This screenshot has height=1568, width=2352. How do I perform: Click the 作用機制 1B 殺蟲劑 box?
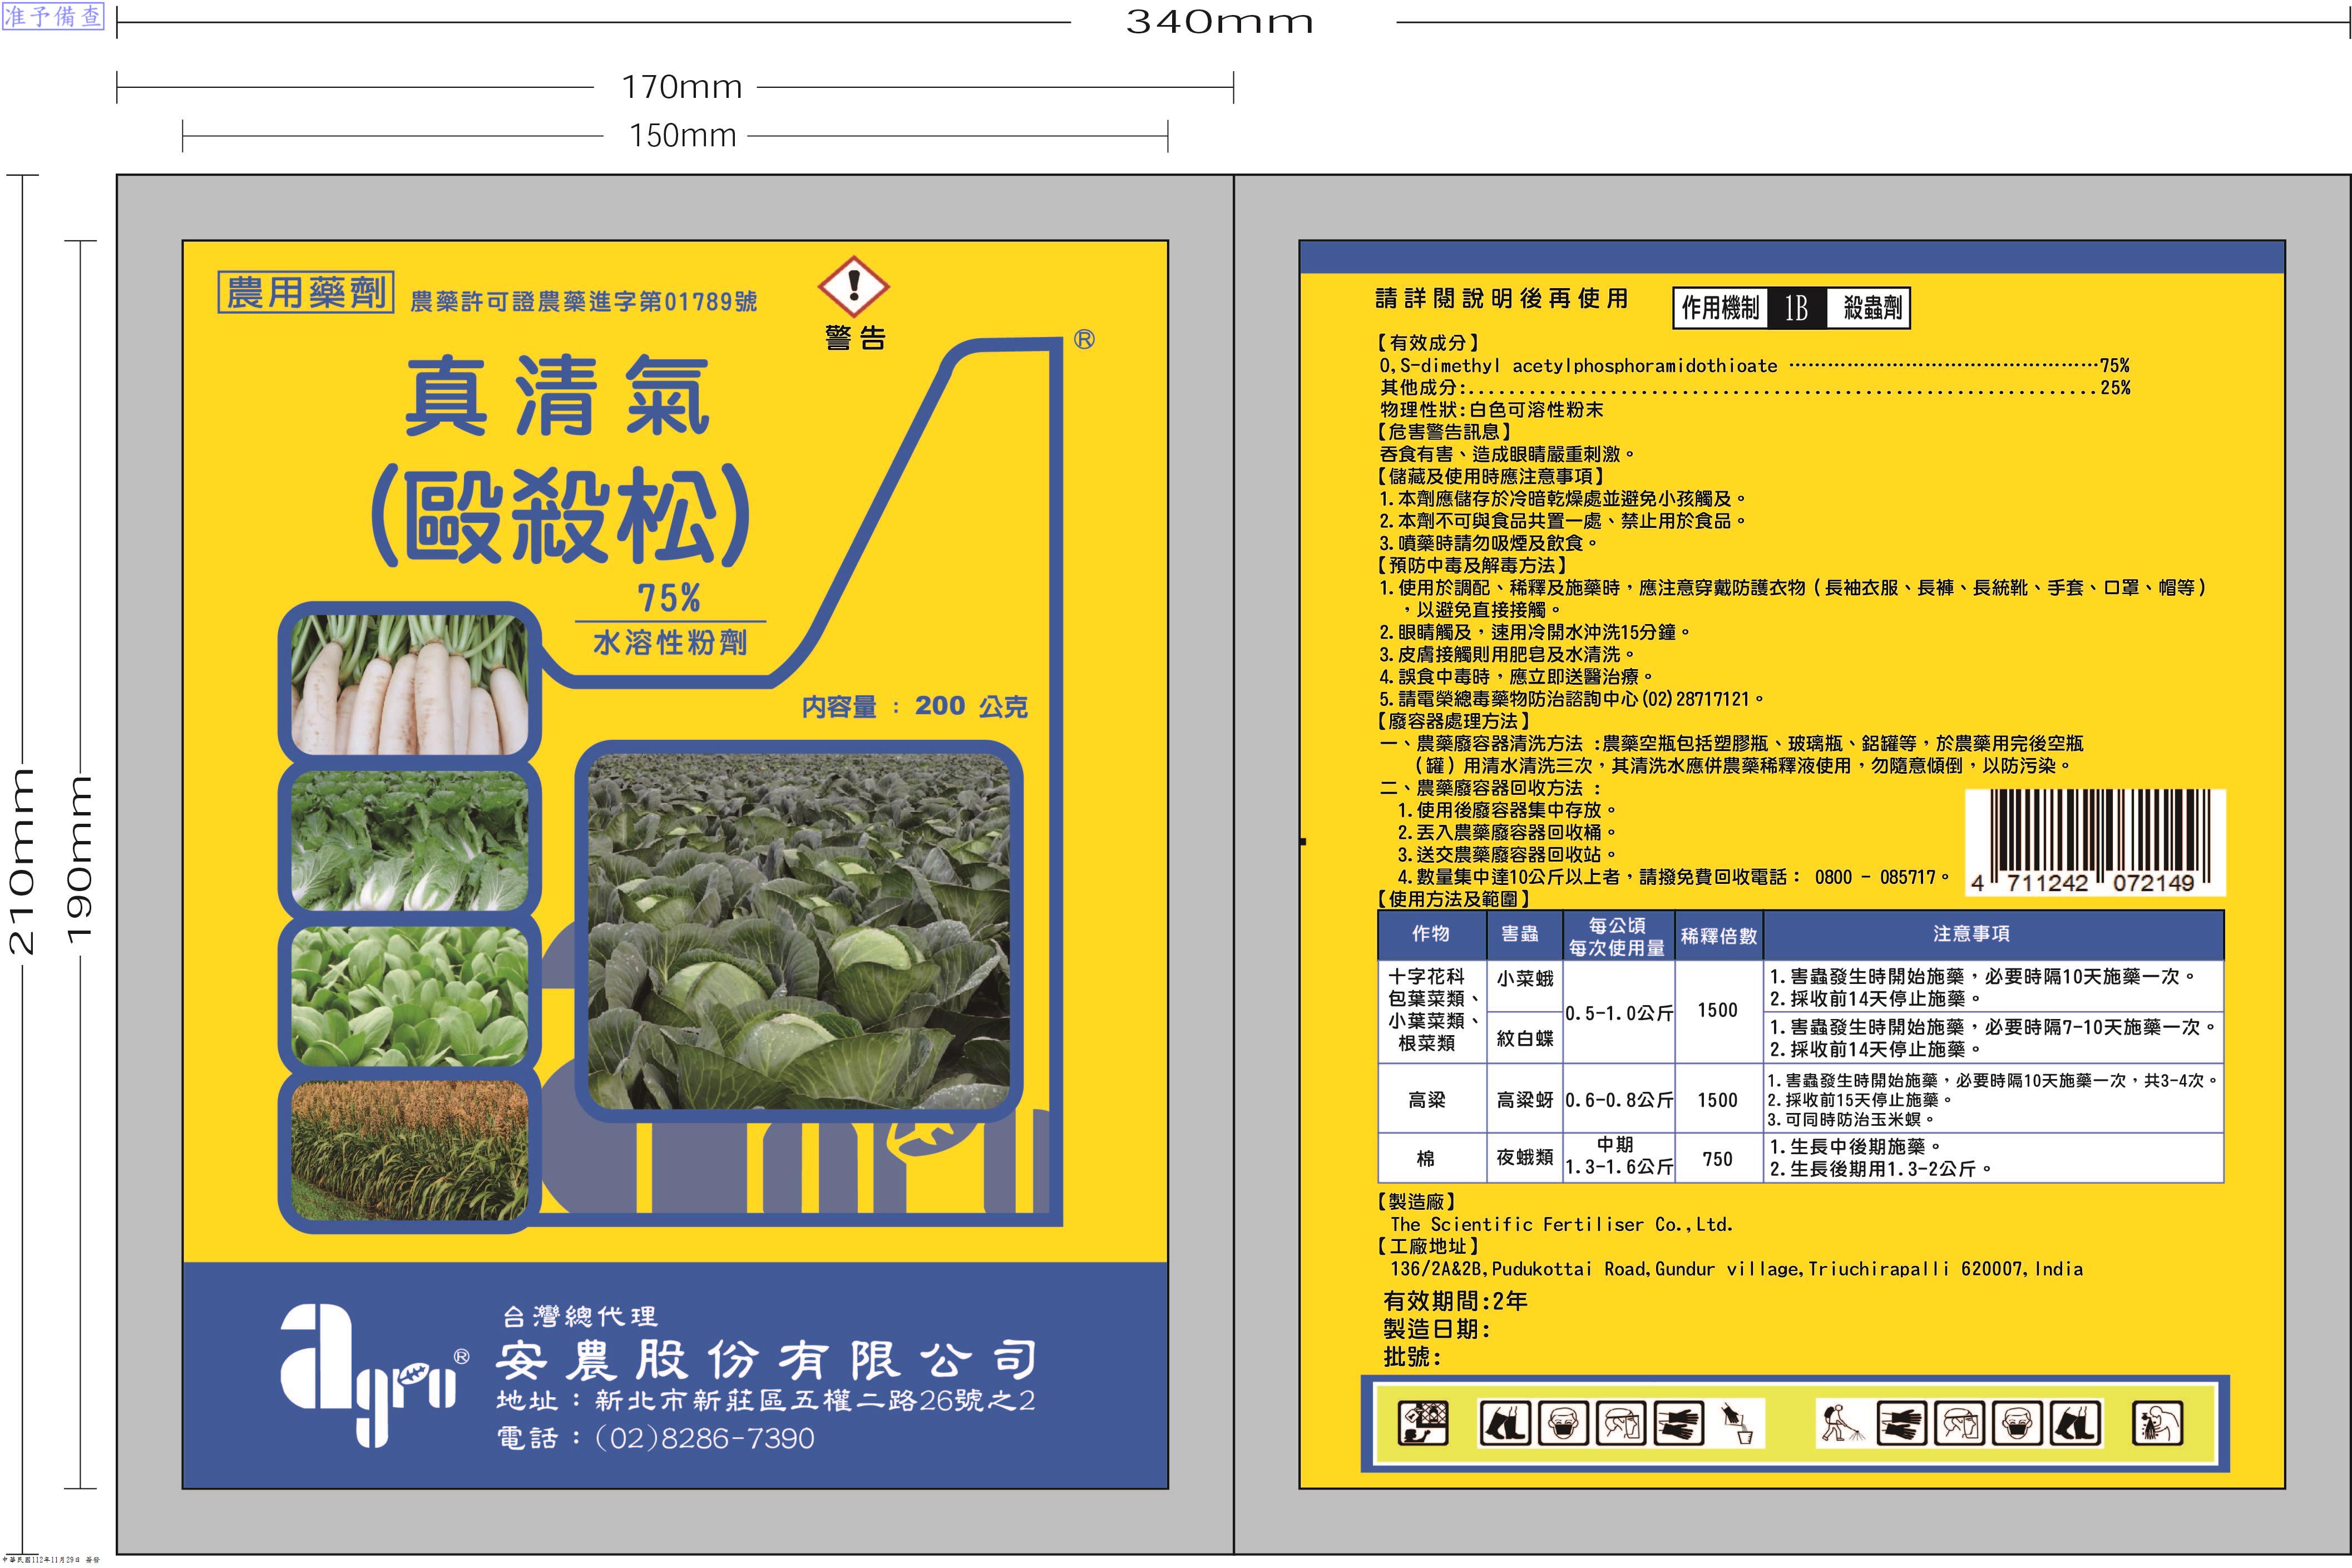tap(1791, 308)
